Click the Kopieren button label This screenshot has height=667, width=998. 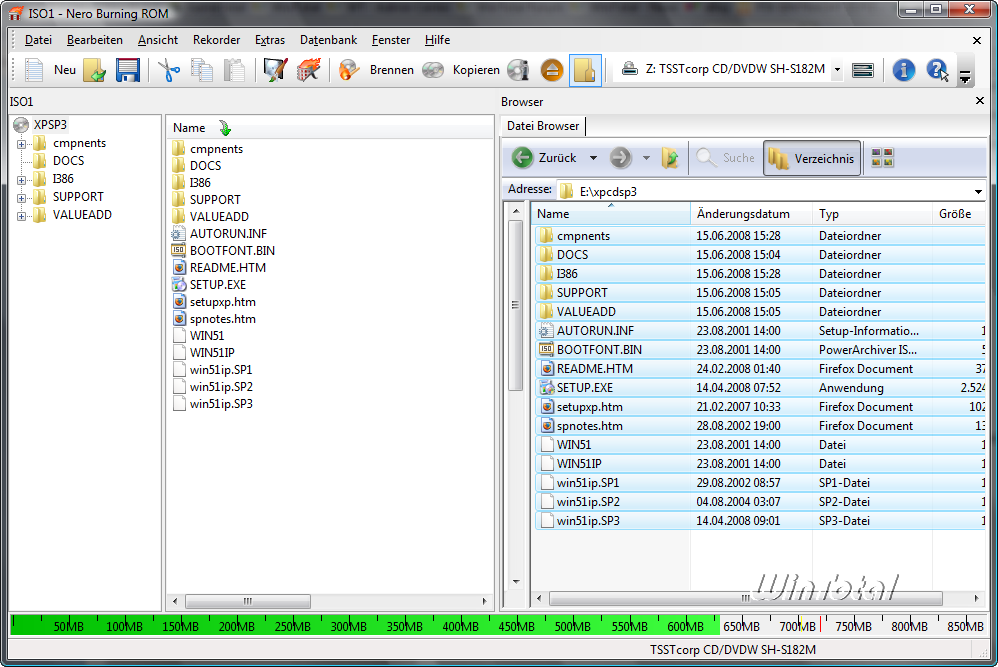pyautogui.click(x=476, y=70)
